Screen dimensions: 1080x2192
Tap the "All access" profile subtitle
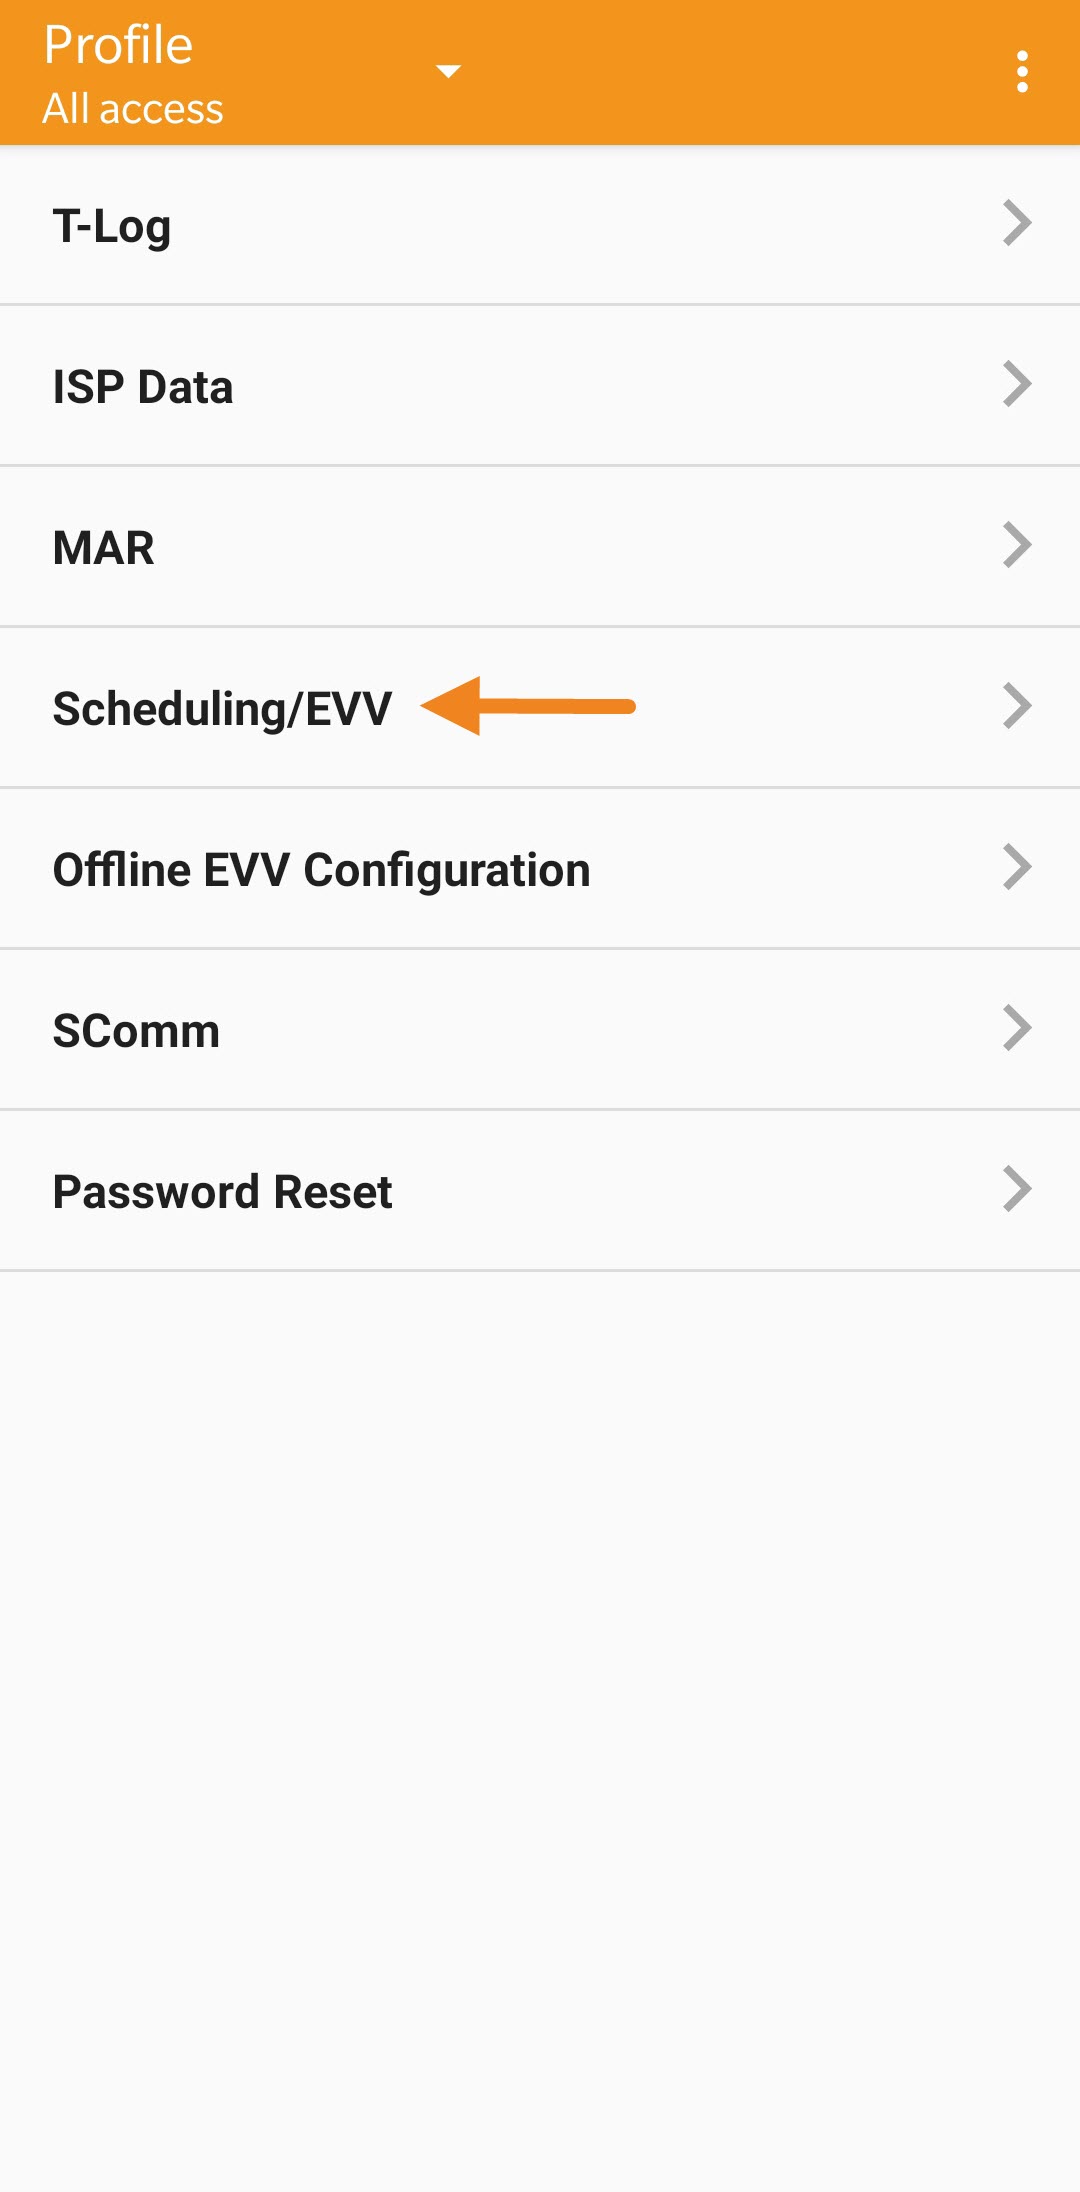point(133,108)
